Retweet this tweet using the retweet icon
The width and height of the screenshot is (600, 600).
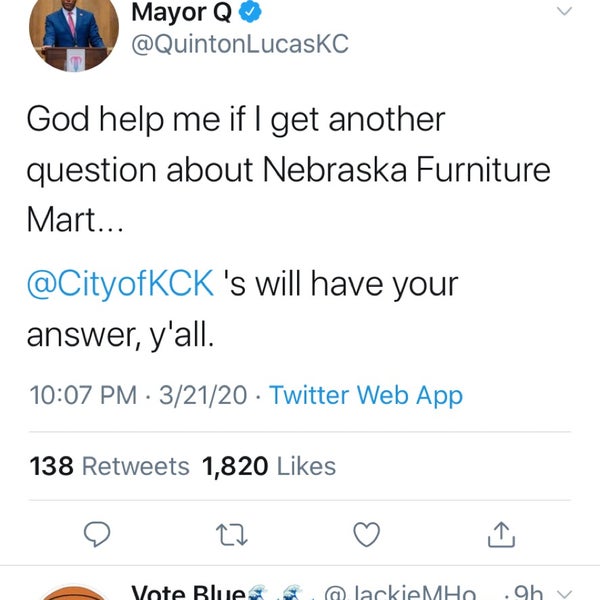click(232, 535)
